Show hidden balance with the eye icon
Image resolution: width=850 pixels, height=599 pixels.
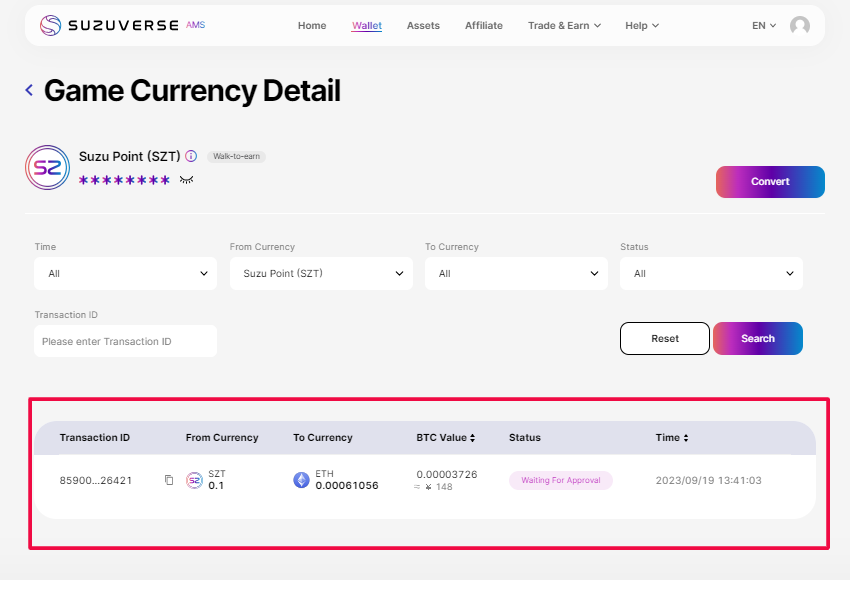pyautogui.click(x=186, y=180)
